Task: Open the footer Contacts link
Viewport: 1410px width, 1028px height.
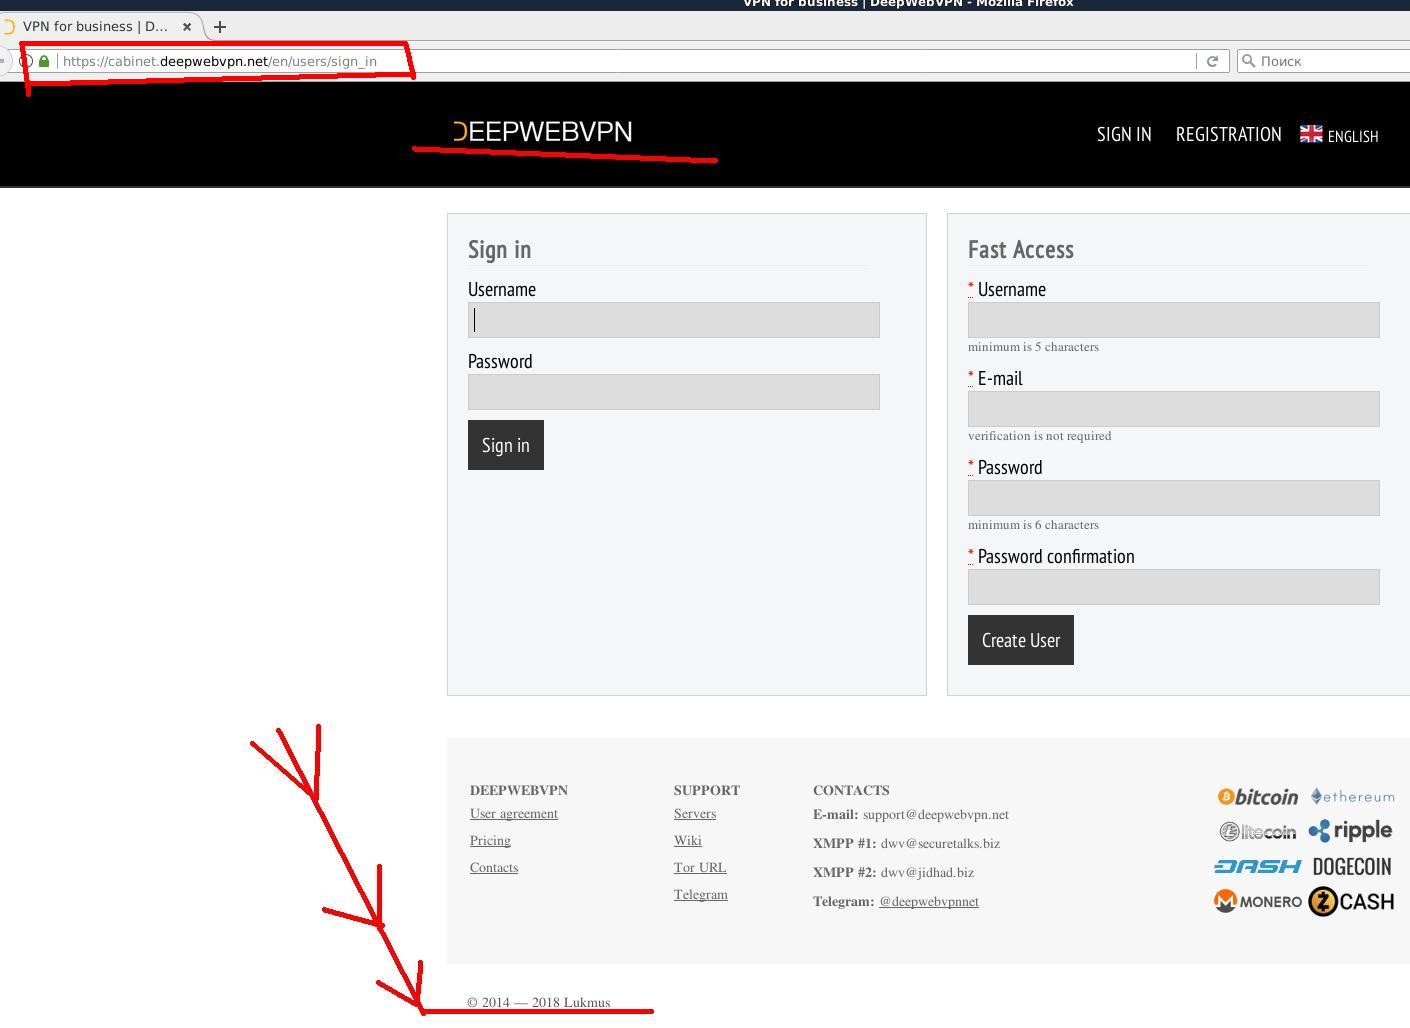Action: (494, 868)
